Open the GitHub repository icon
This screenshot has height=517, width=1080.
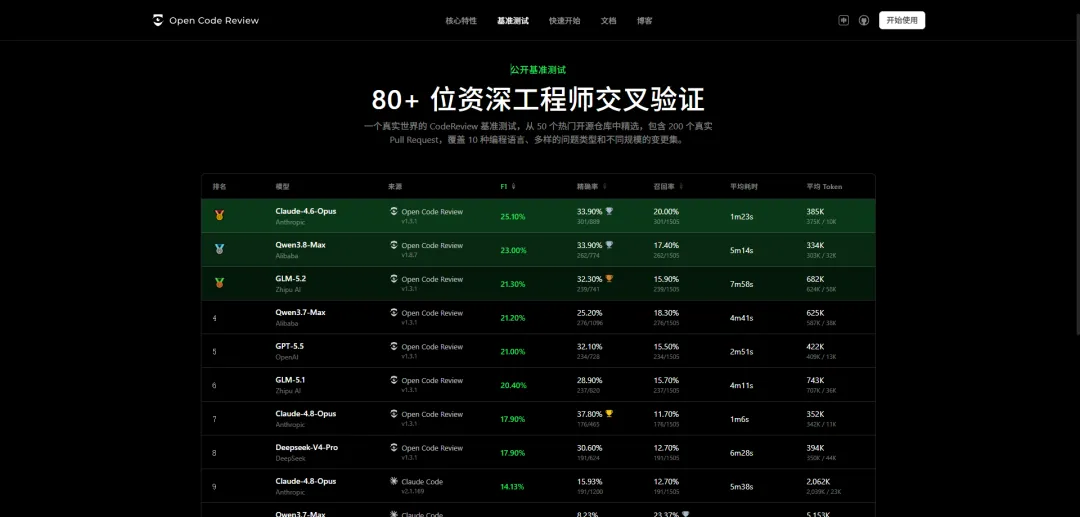point(864,21)
